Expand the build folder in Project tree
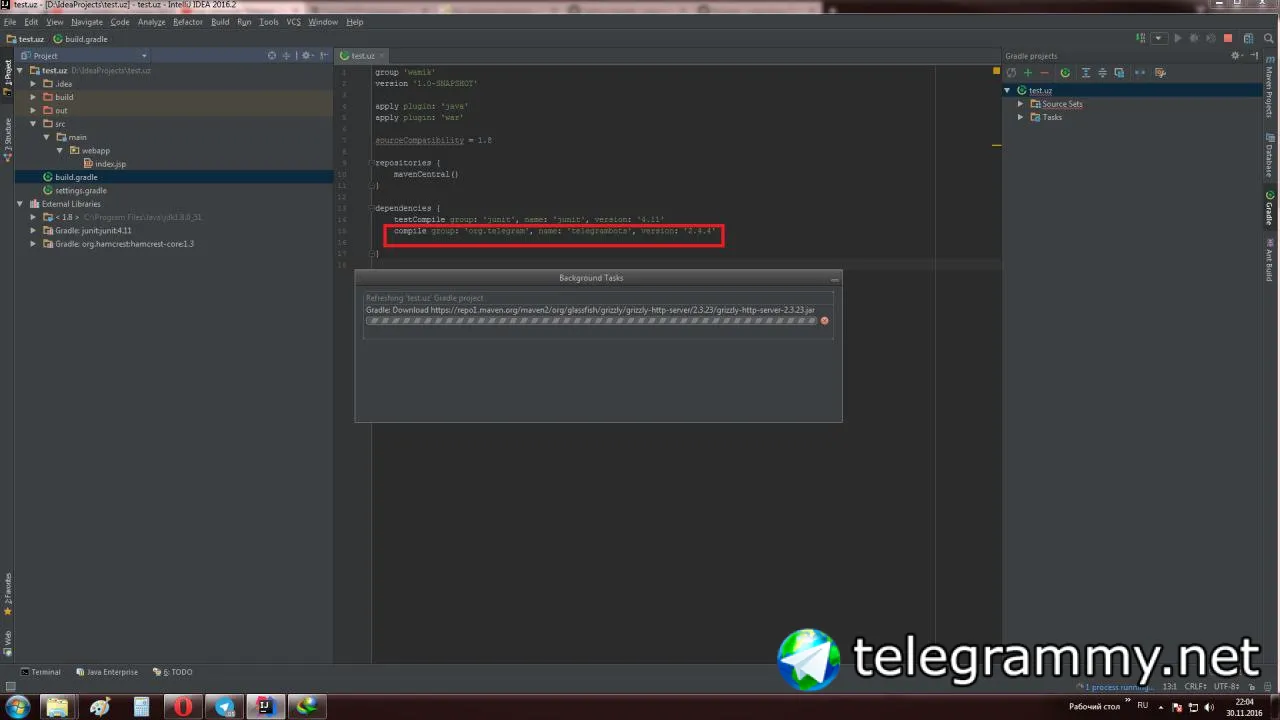1280x720 pixels. click(x=33, y=97)
